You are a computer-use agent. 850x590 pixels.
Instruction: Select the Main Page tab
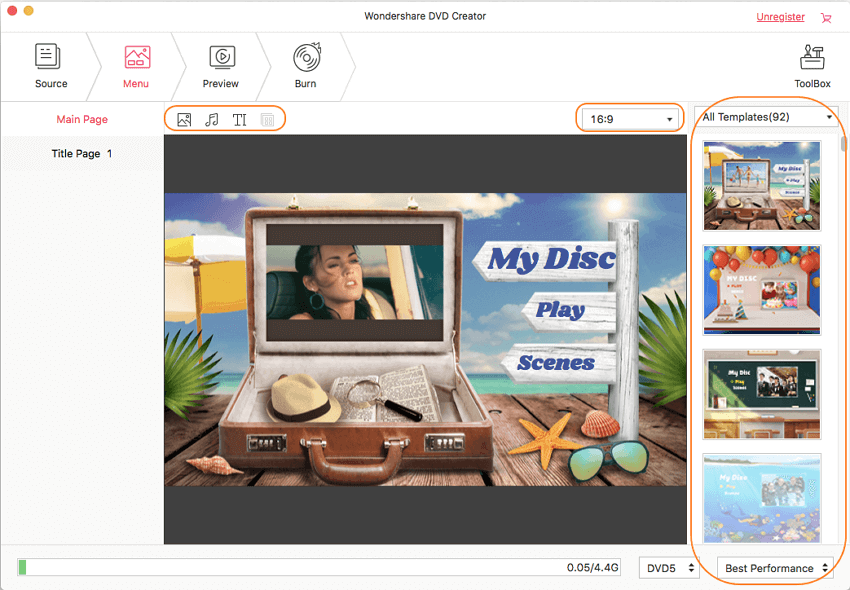[x=82, y=120]
